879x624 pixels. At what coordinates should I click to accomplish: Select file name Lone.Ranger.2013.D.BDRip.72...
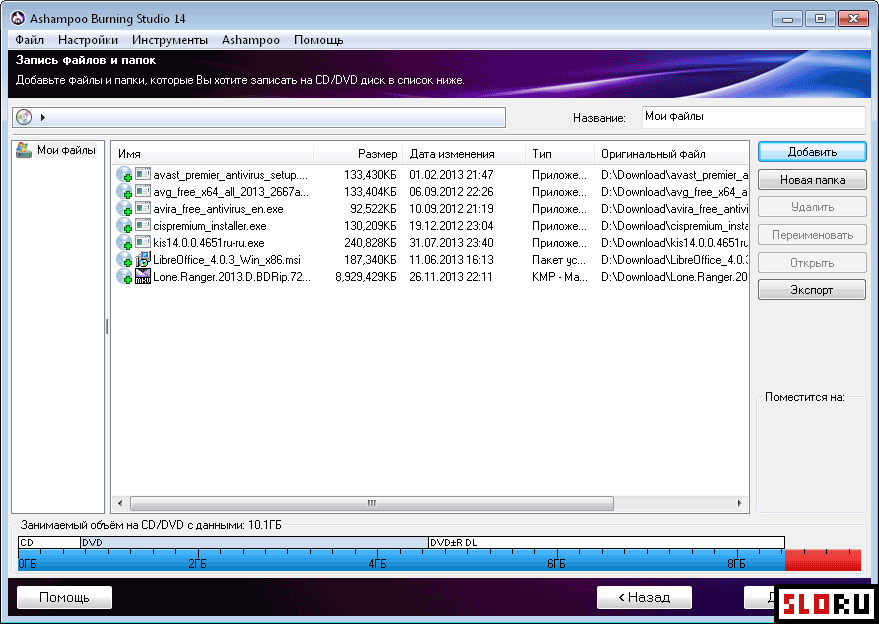coord(232,276)
